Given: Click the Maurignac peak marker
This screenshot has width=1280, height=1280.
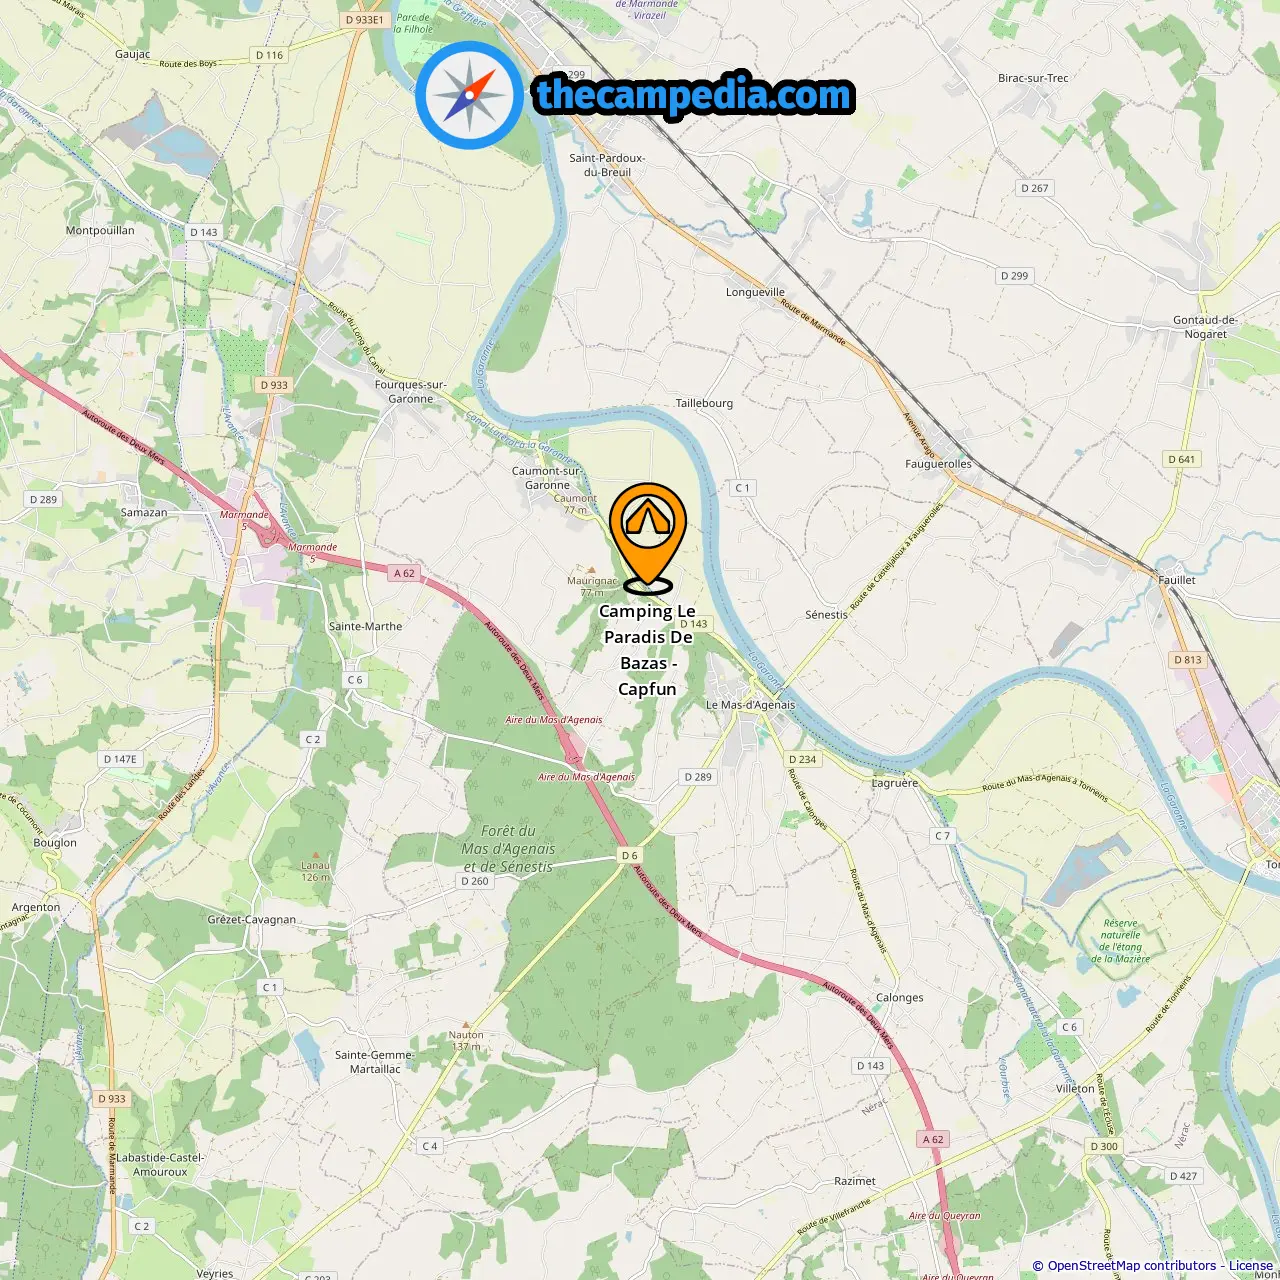Looking at the screenshot, I should (591, 571).
